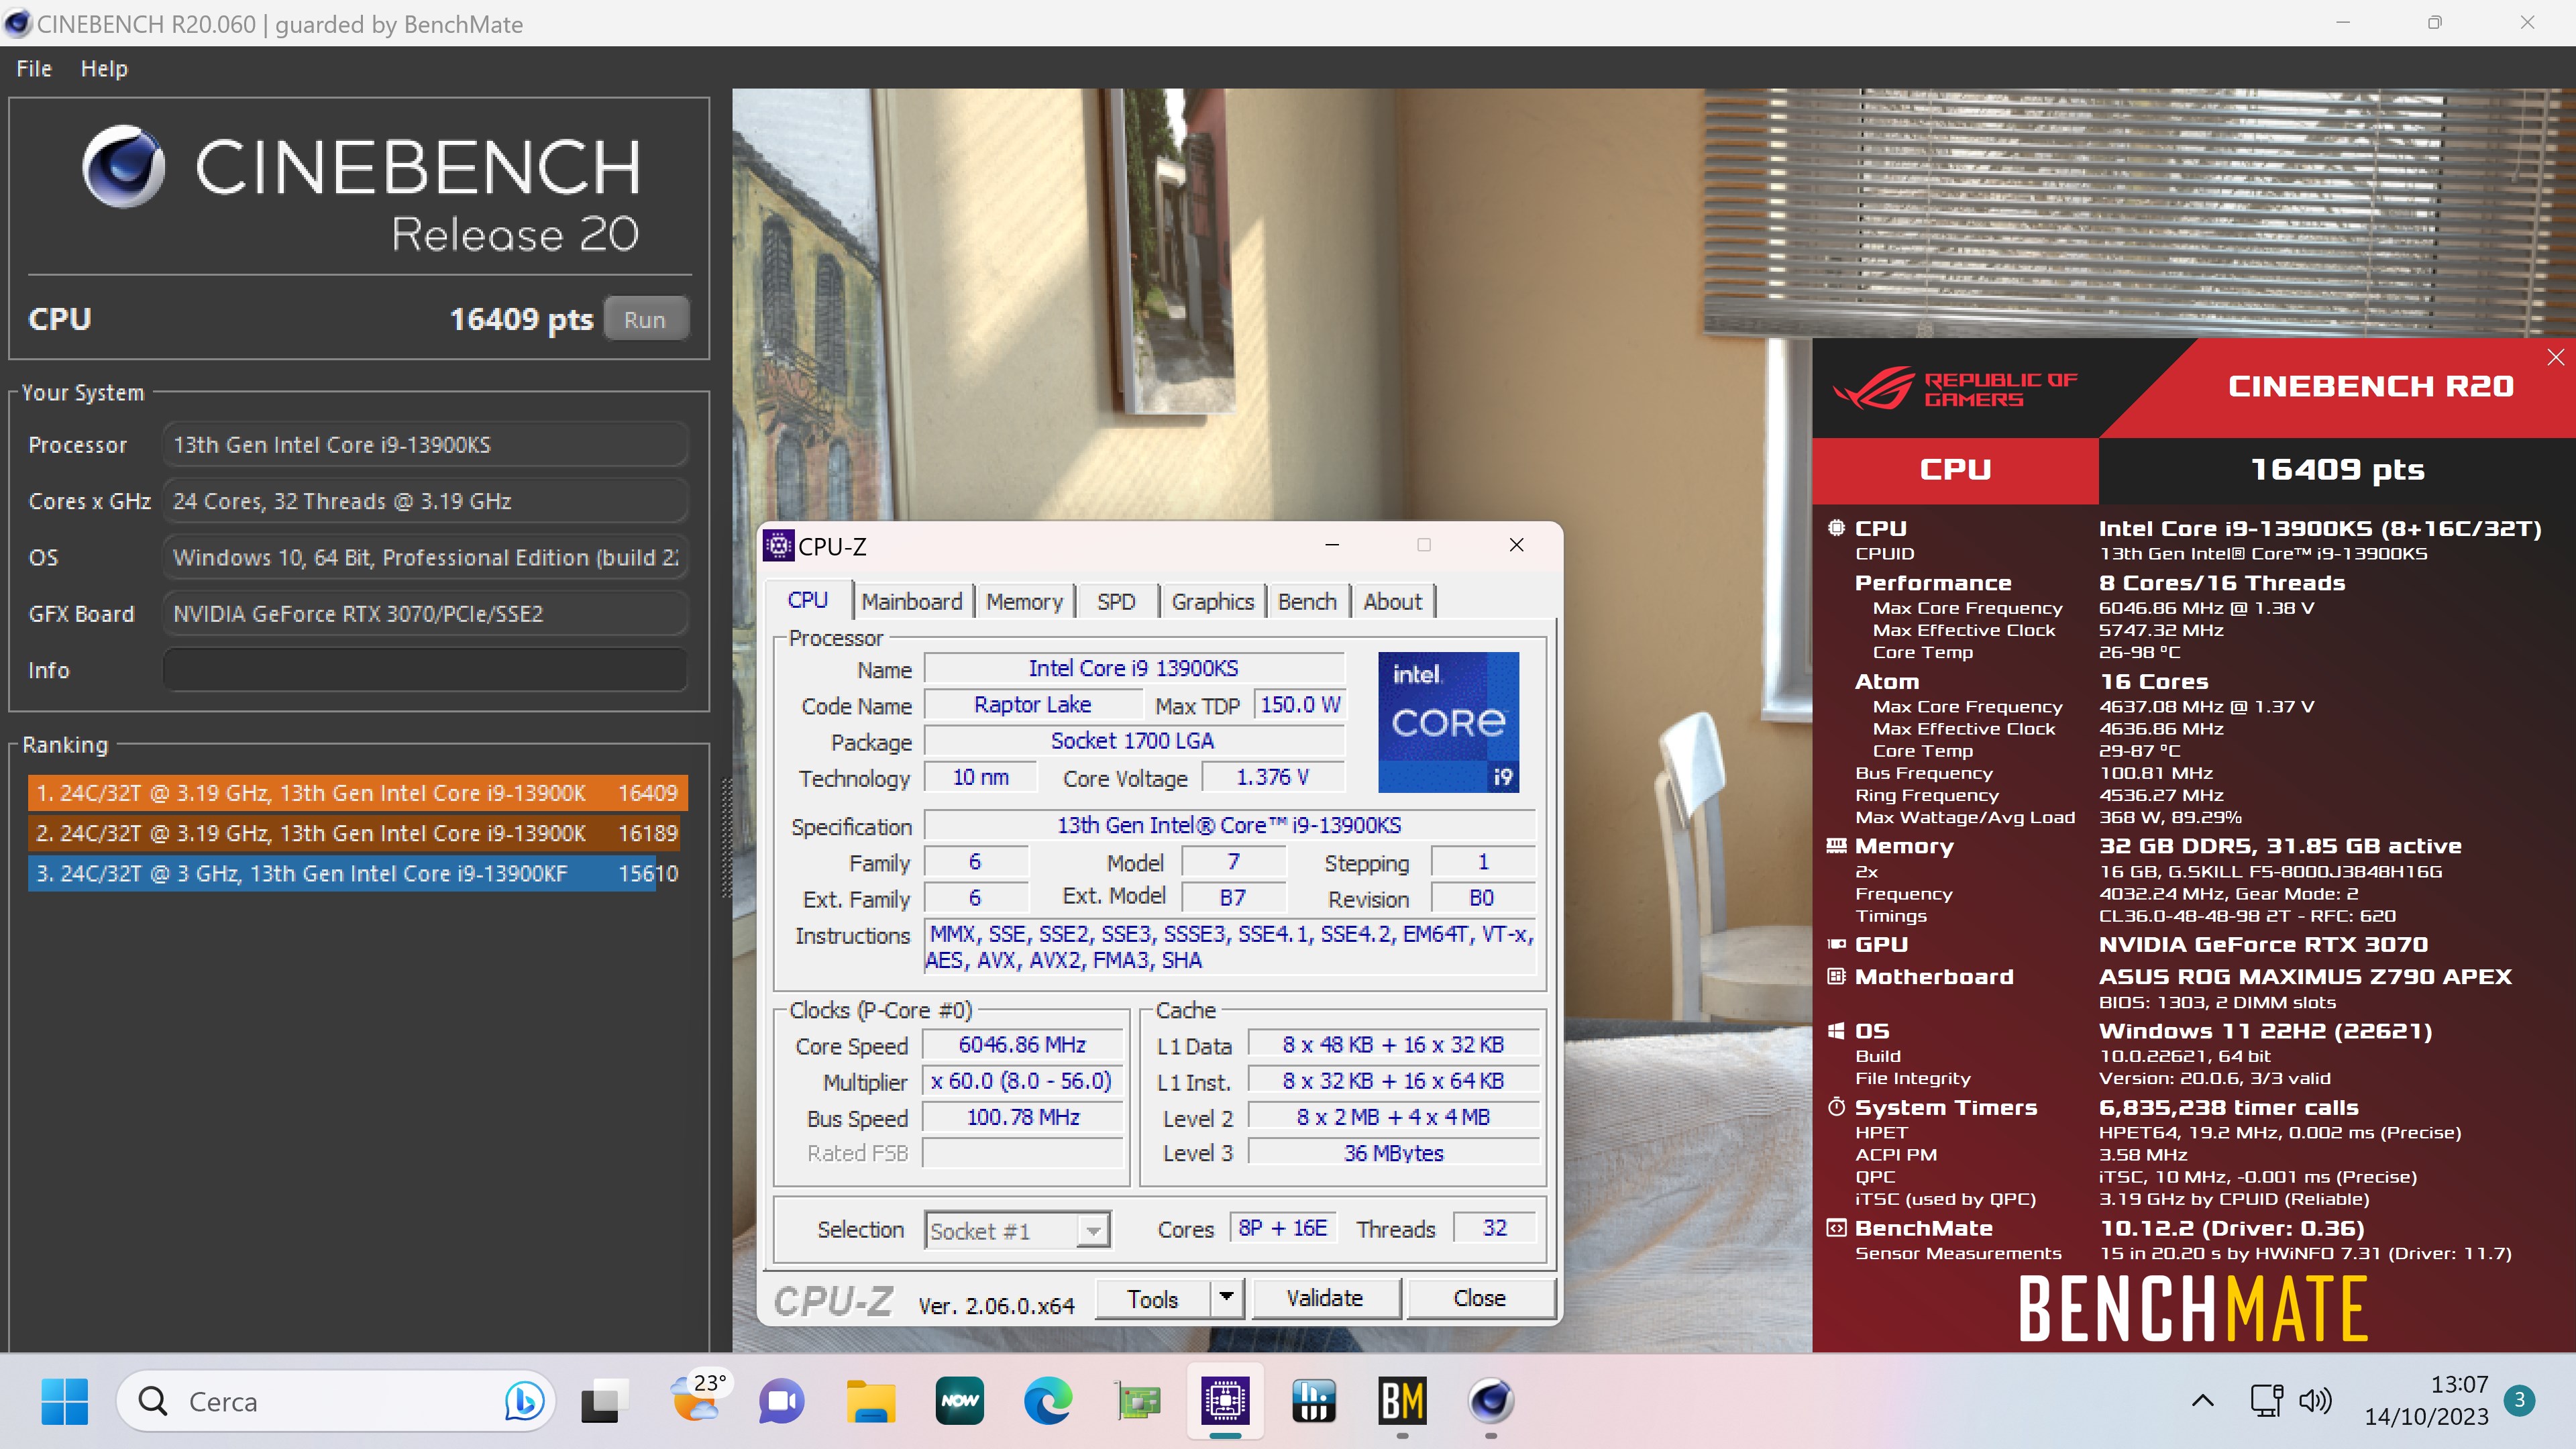Click the Processor field 13th Gen i9-13900KS
The height and width of the screenshot is (1449, 2576).
coord(425,444)
